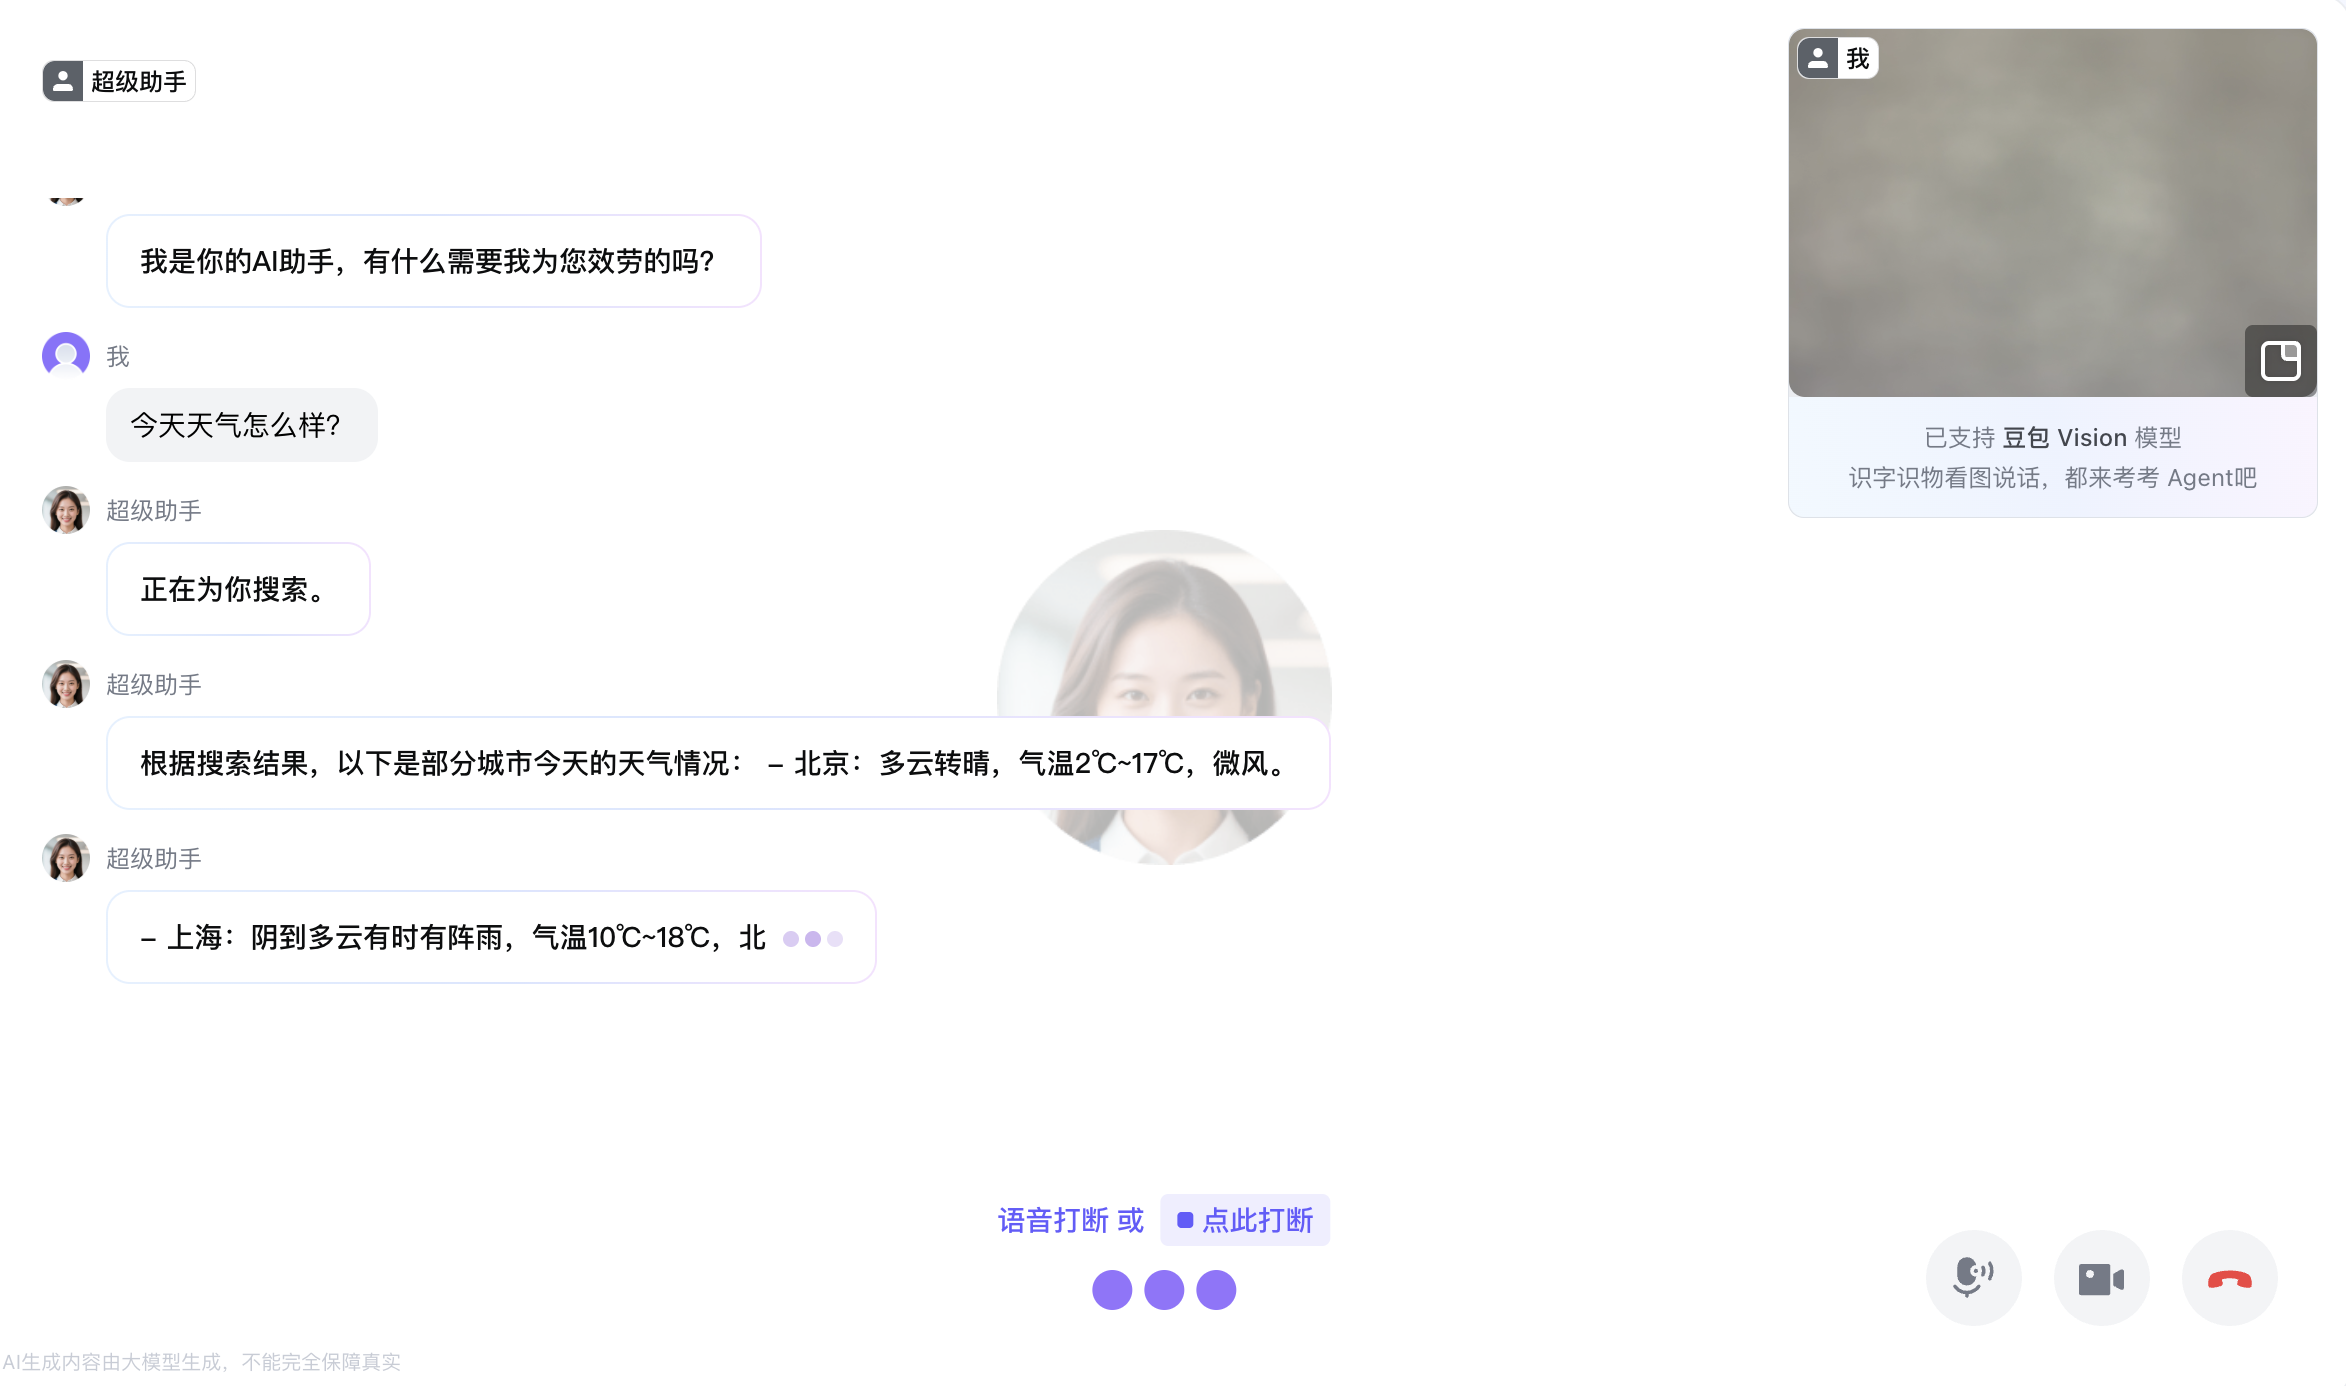Screen dimensions: 2346x1386
Task: Toggle the camera video button
Action: pos(2101,1278)
